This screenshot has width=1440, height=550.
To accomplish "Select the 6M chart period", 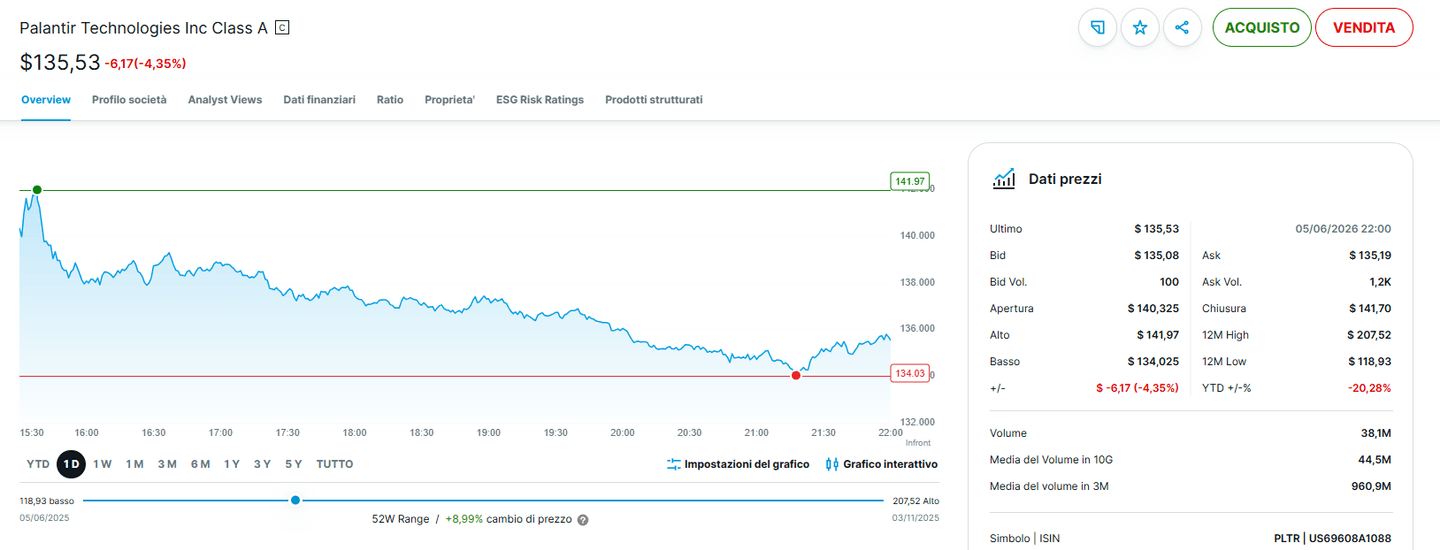I will 200,464.
